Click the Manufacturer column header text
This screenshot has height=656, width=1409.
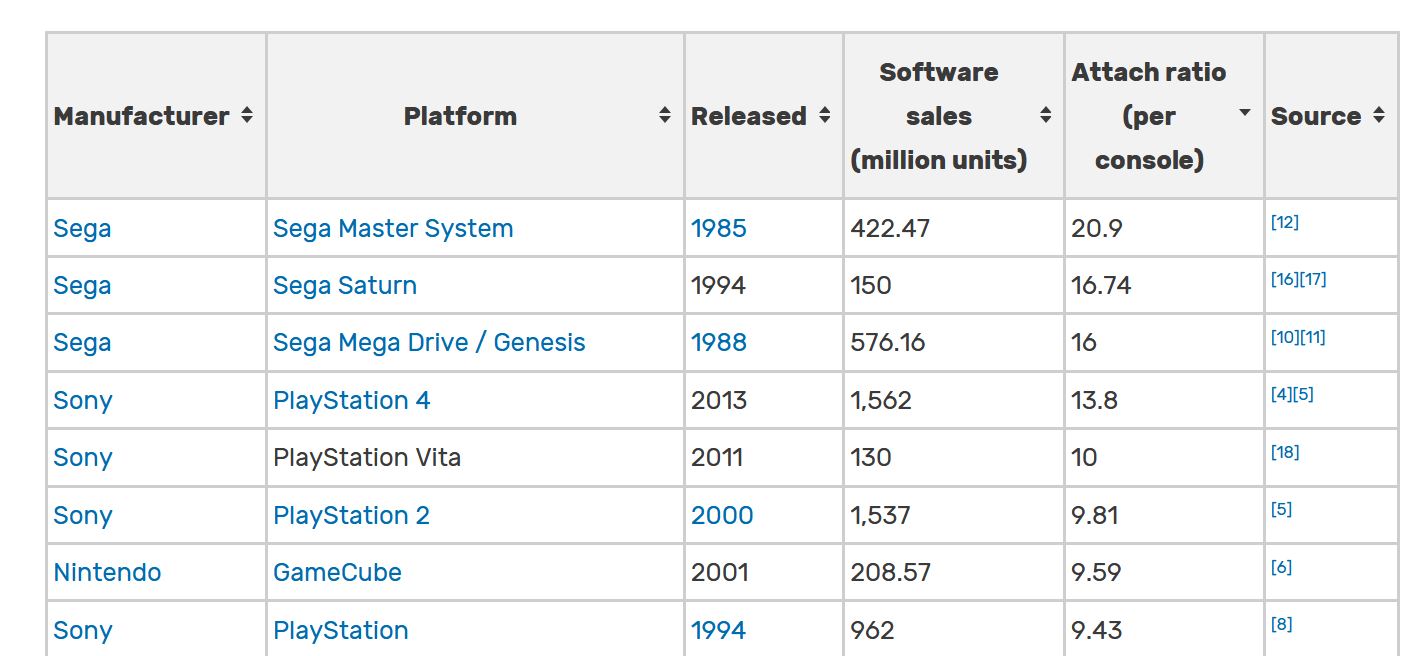(x=141, y=116)
